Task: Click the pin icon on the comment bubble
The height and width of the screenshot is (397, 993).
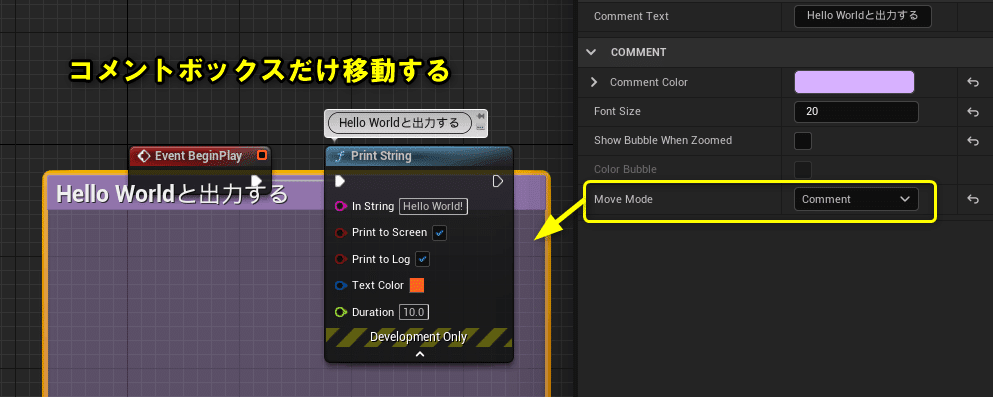Action: 481,117
